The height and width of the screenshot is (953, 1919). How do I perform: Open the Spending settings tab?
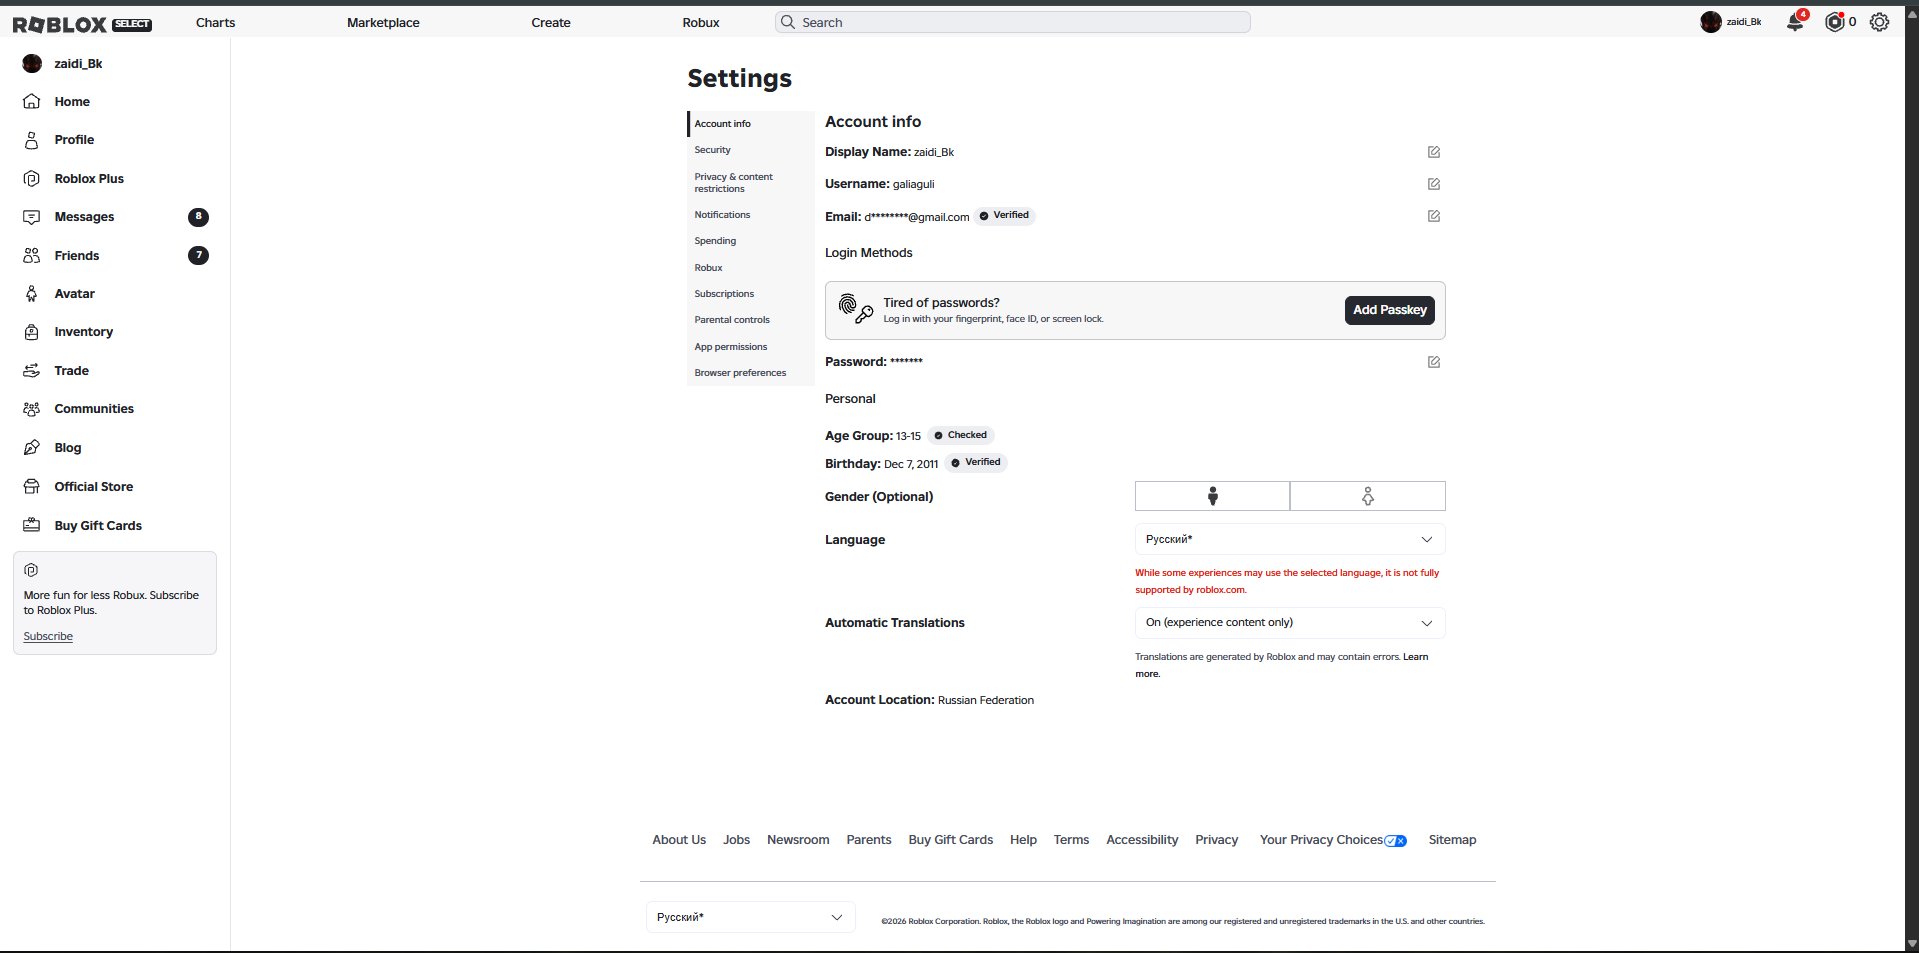pyautogui.click(x=751, y=241)
